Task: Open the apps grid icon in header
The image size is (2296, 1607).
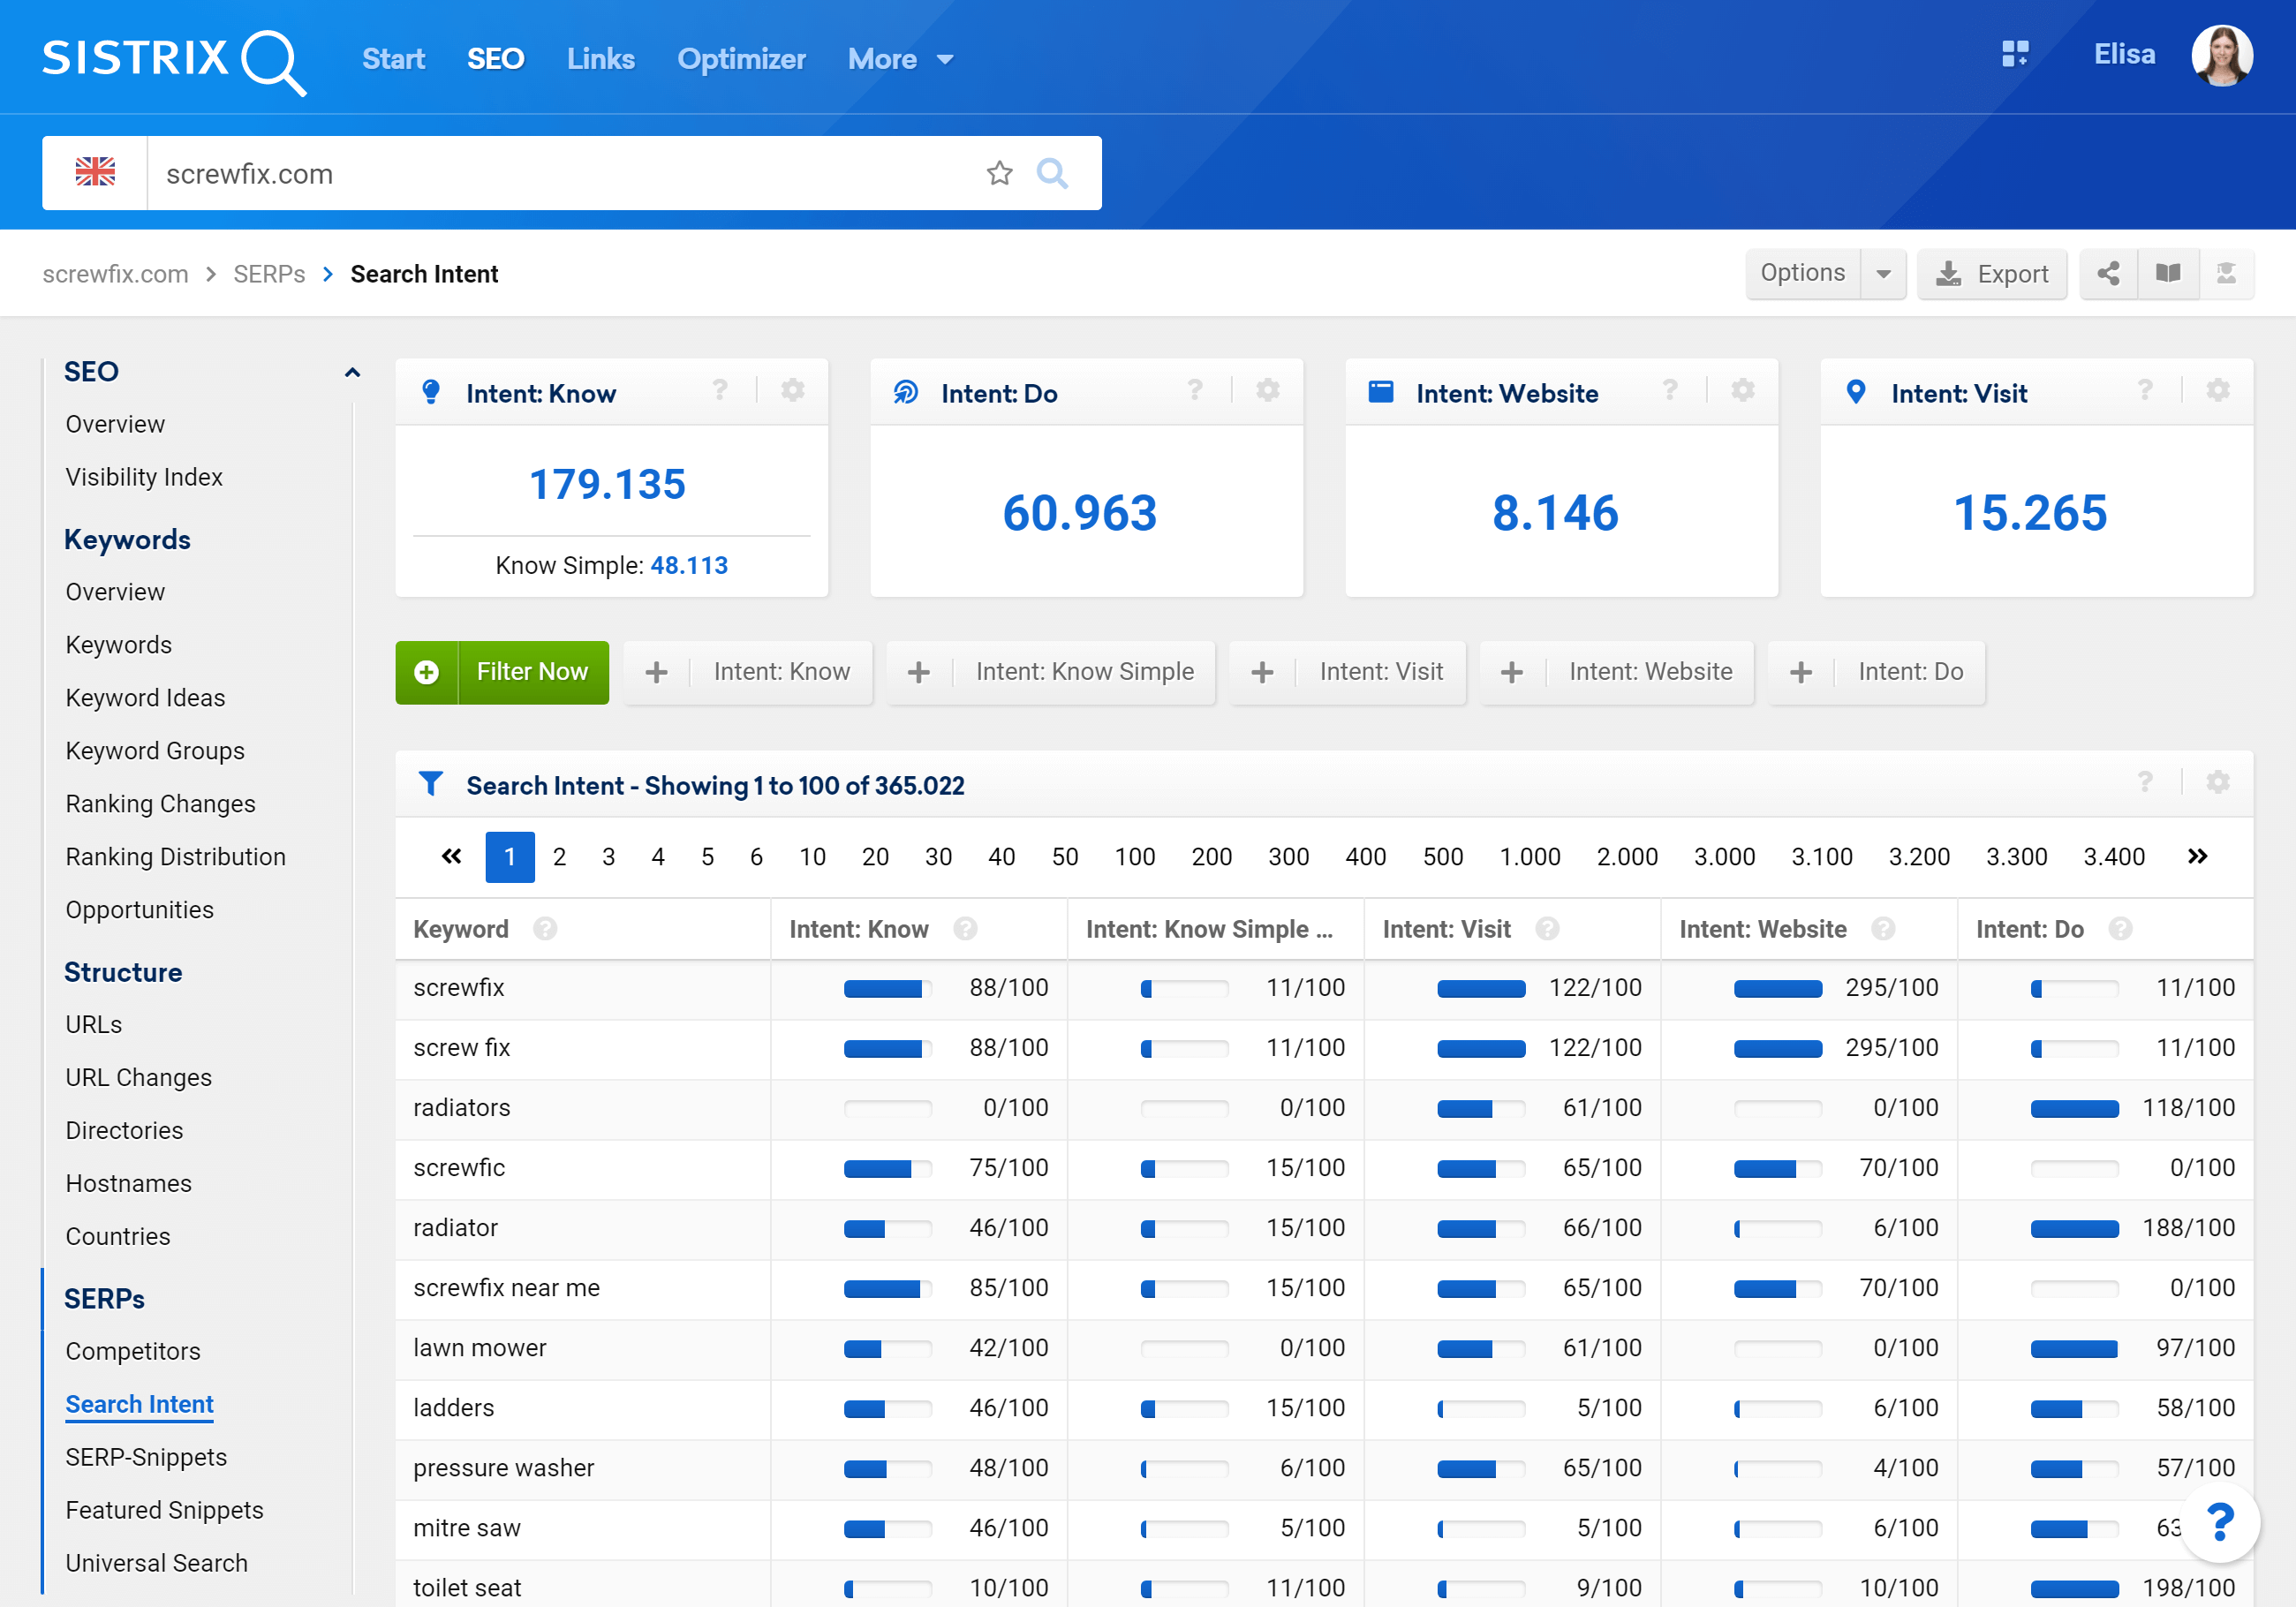Action: point(2015,54)
